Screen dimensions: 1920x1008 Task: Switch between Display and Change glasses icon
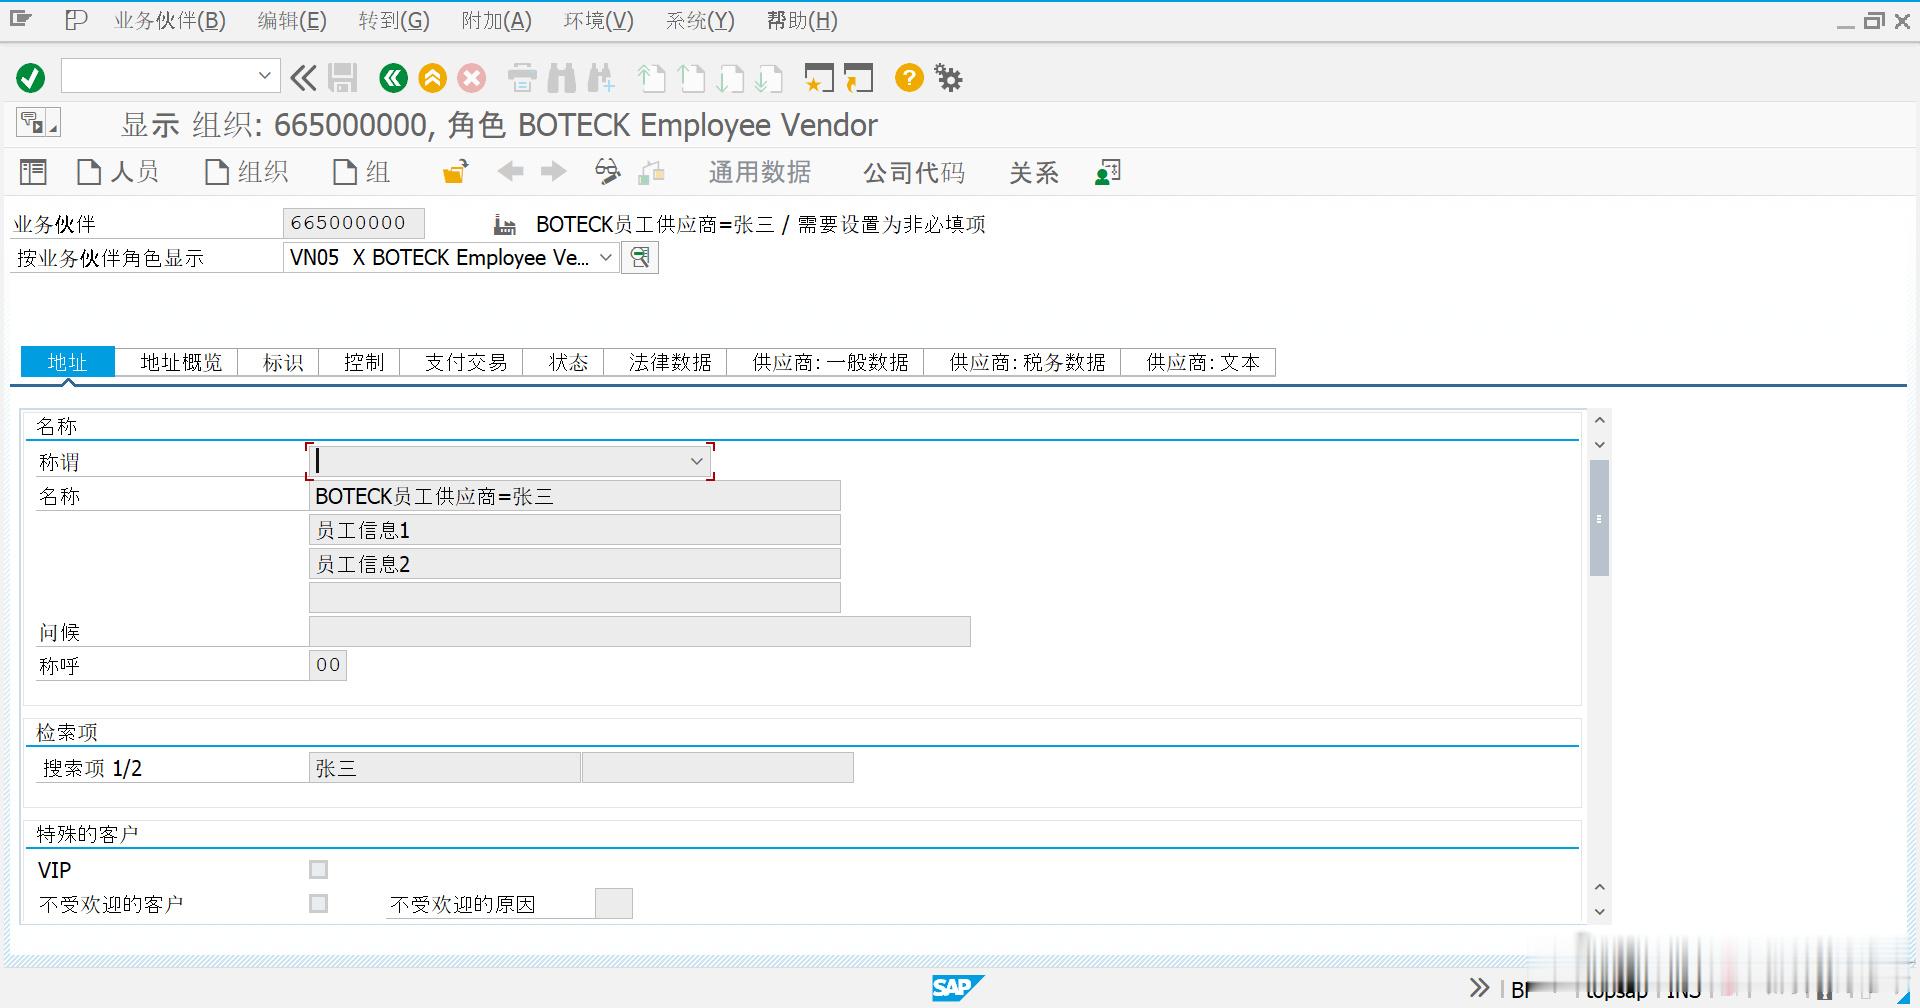[607, 172]
